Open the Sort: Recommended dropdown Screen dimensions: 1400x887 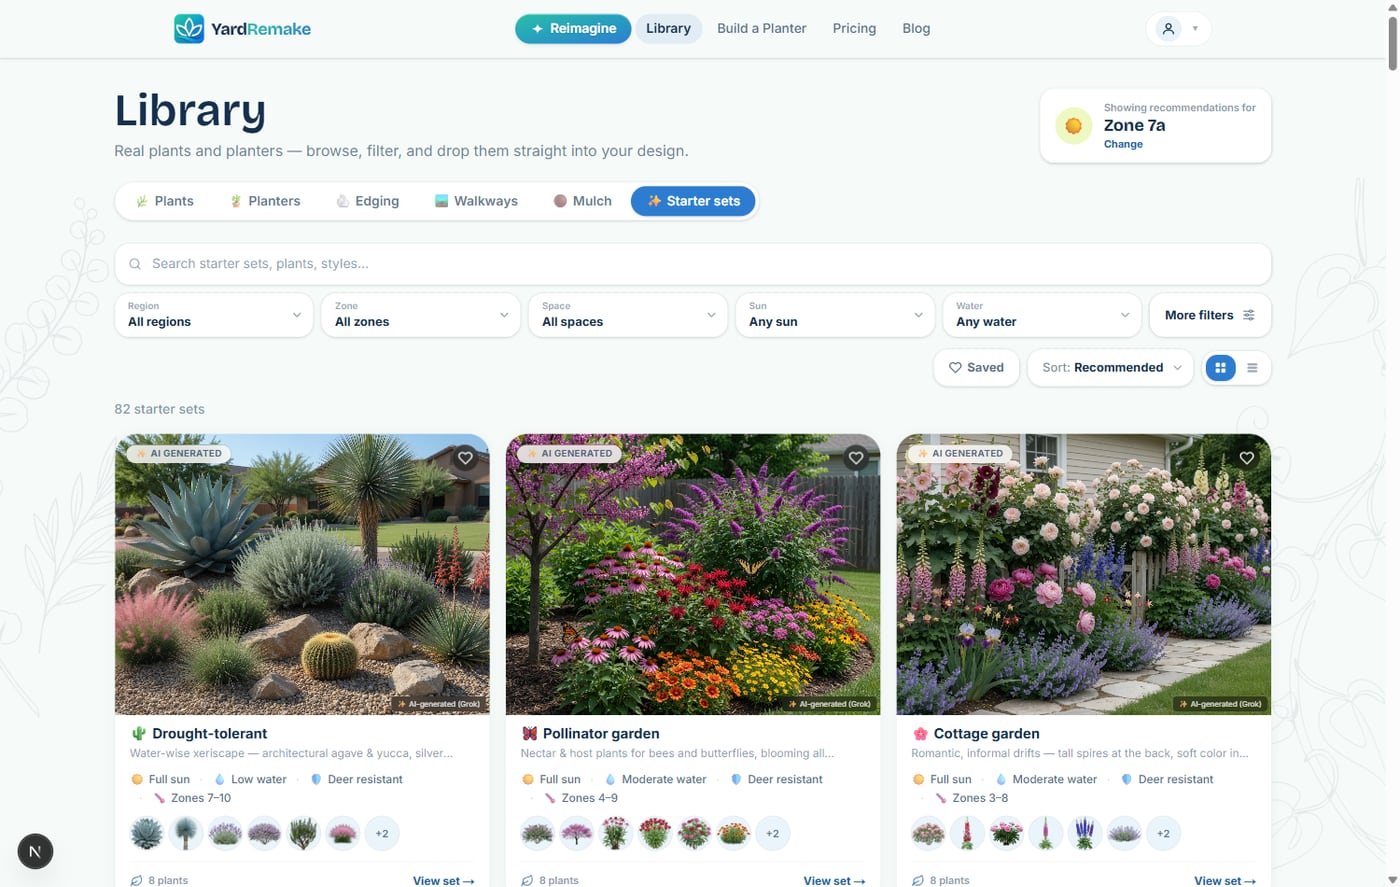(1110, 368)
